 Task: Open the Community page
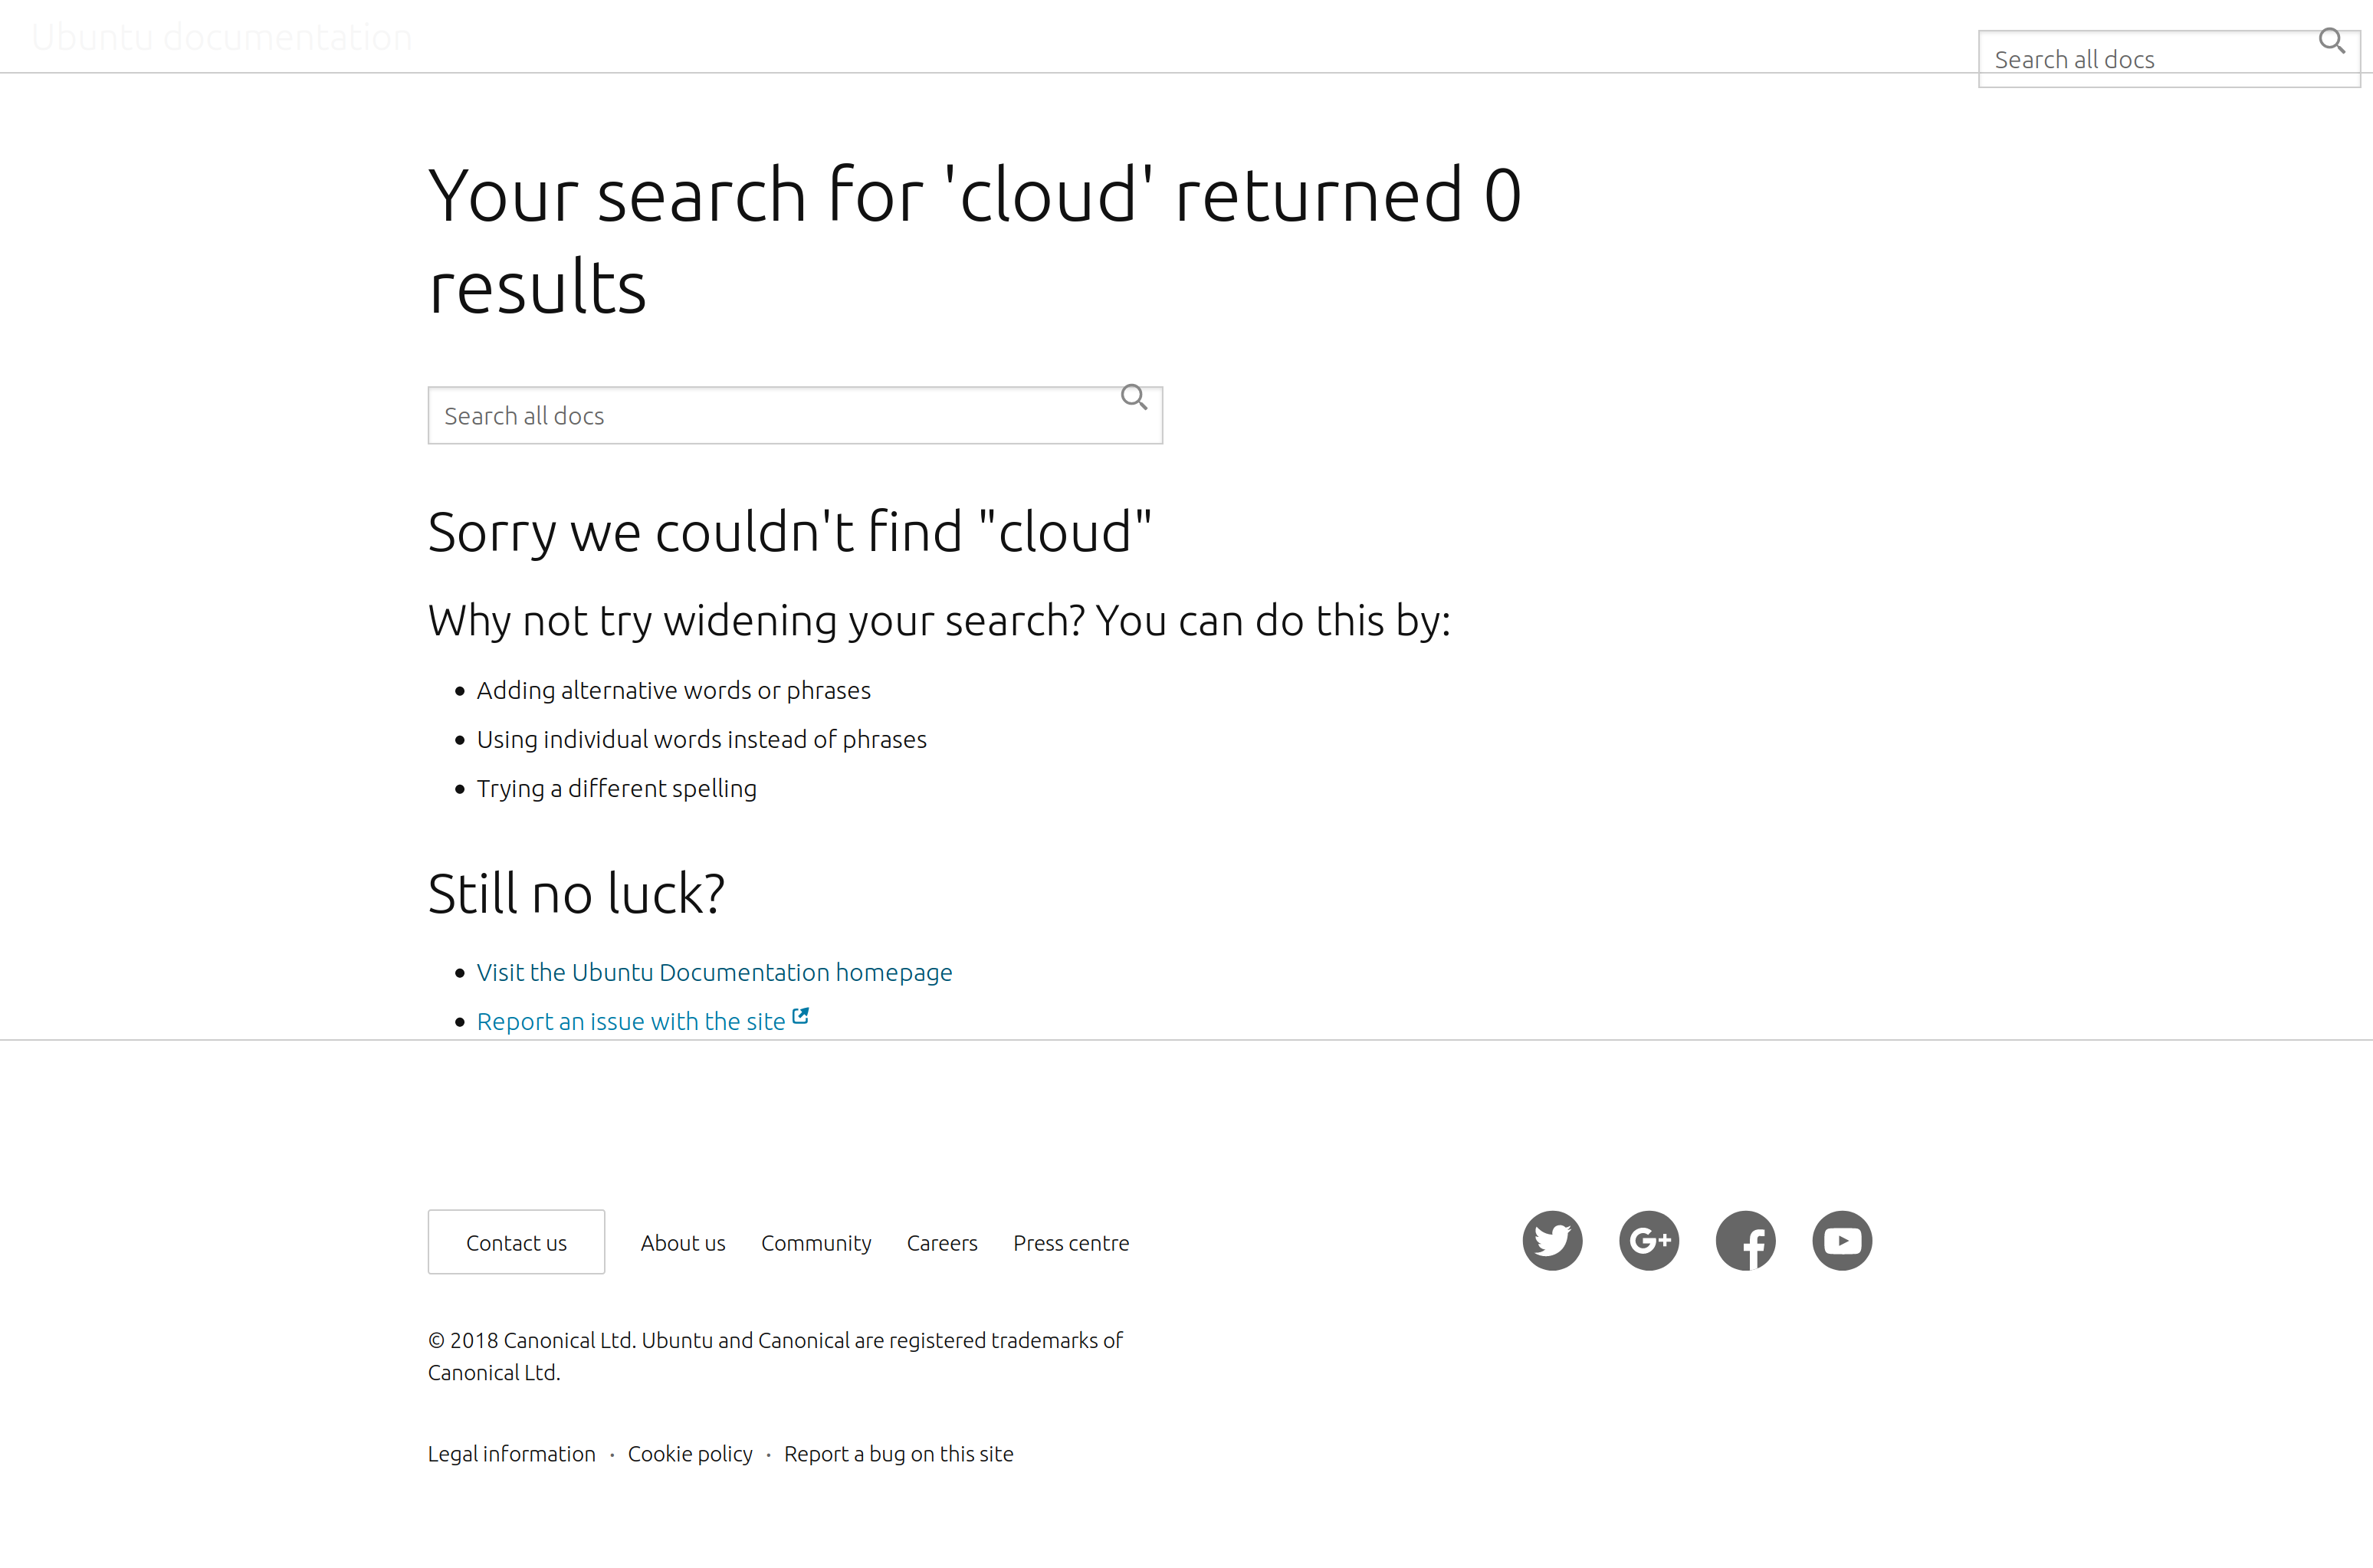pyautogui.click(x=815, y=1243)
